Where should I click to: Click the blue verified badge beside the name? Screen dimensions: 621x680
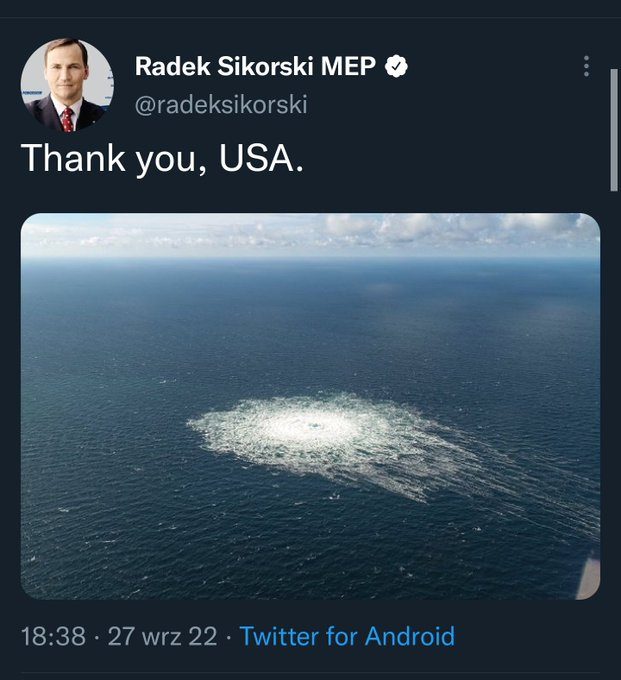click(x=396, y=67)
